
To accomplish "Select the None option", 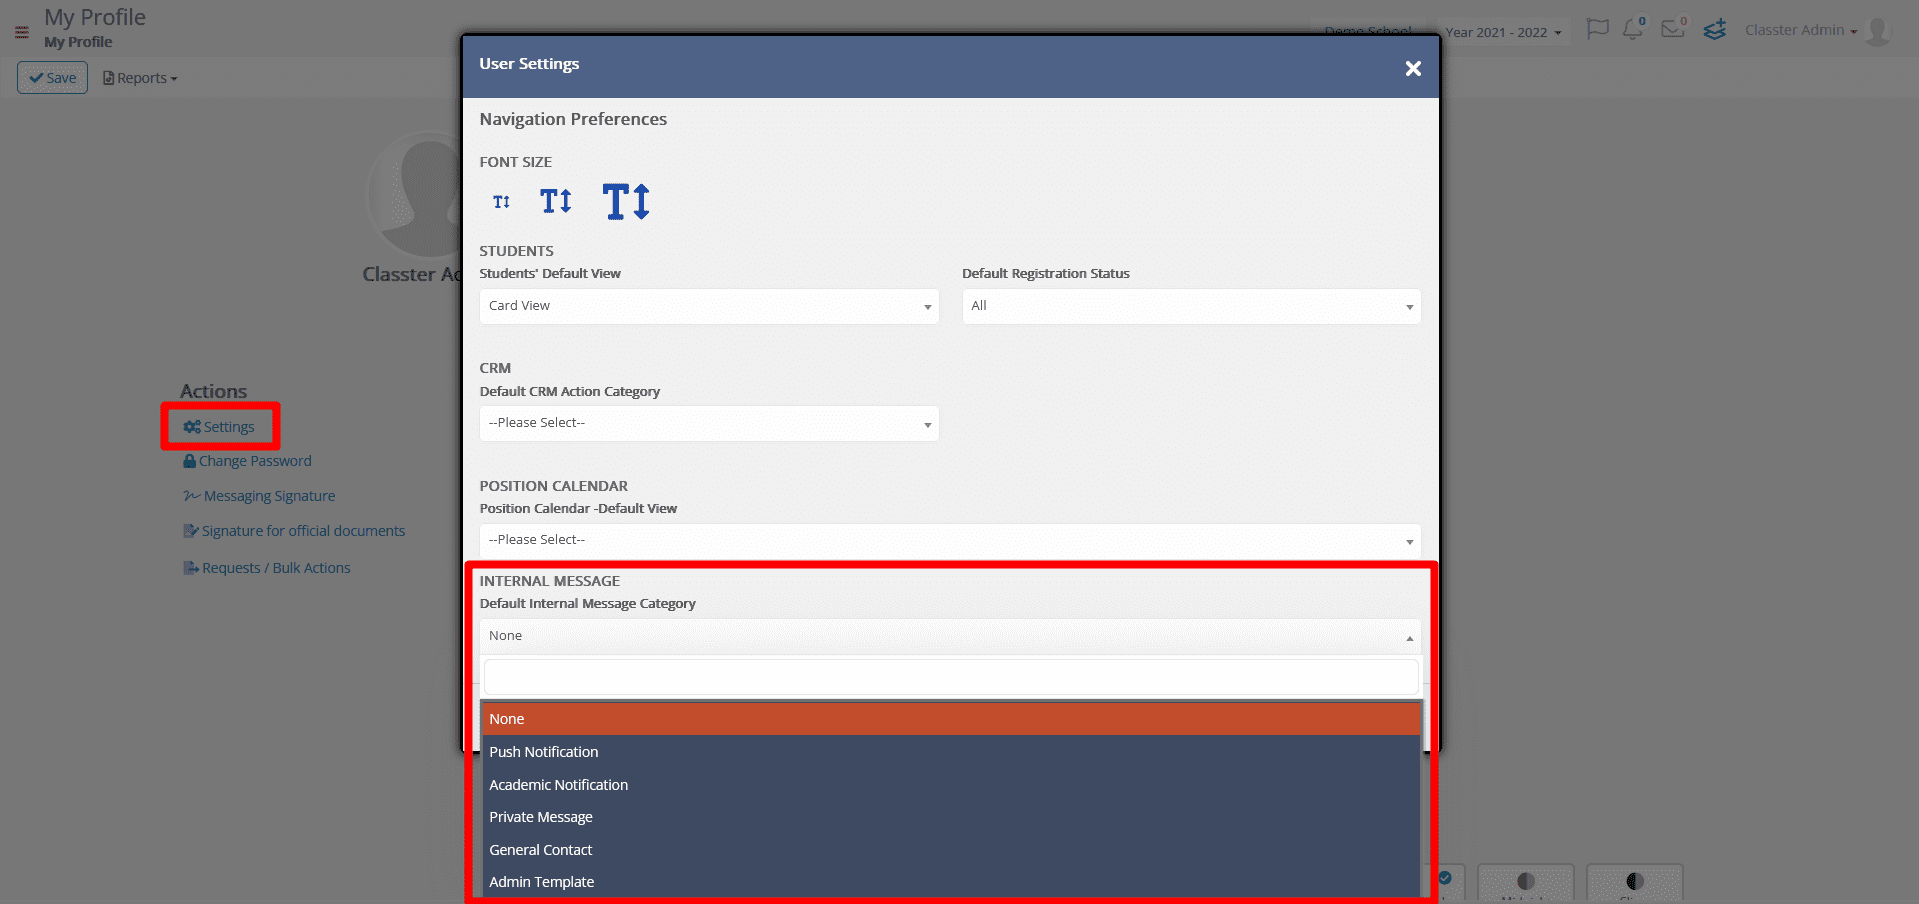I will (x=951, y=719).
